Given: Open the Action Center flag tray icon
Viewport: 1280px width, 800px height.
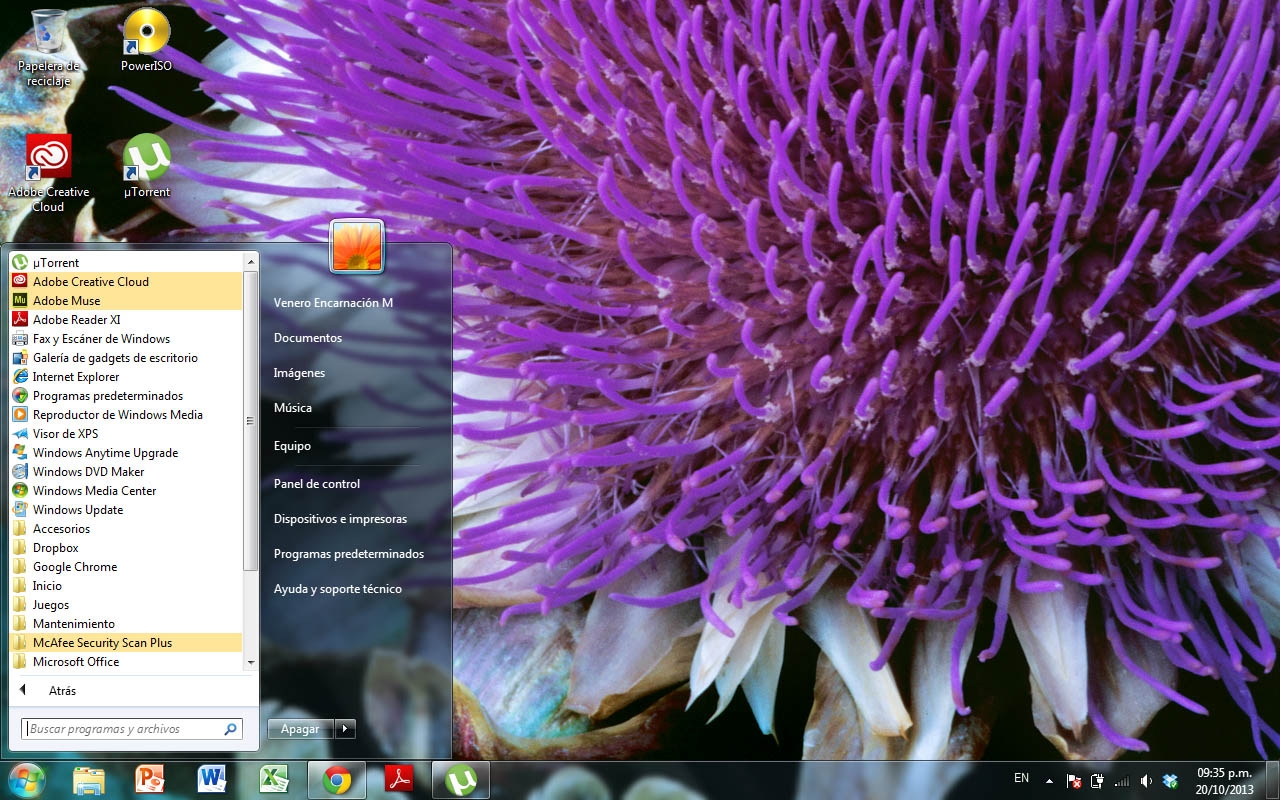Looking at the screenshot, I should pyautogui.click(x=1074, y=780).
